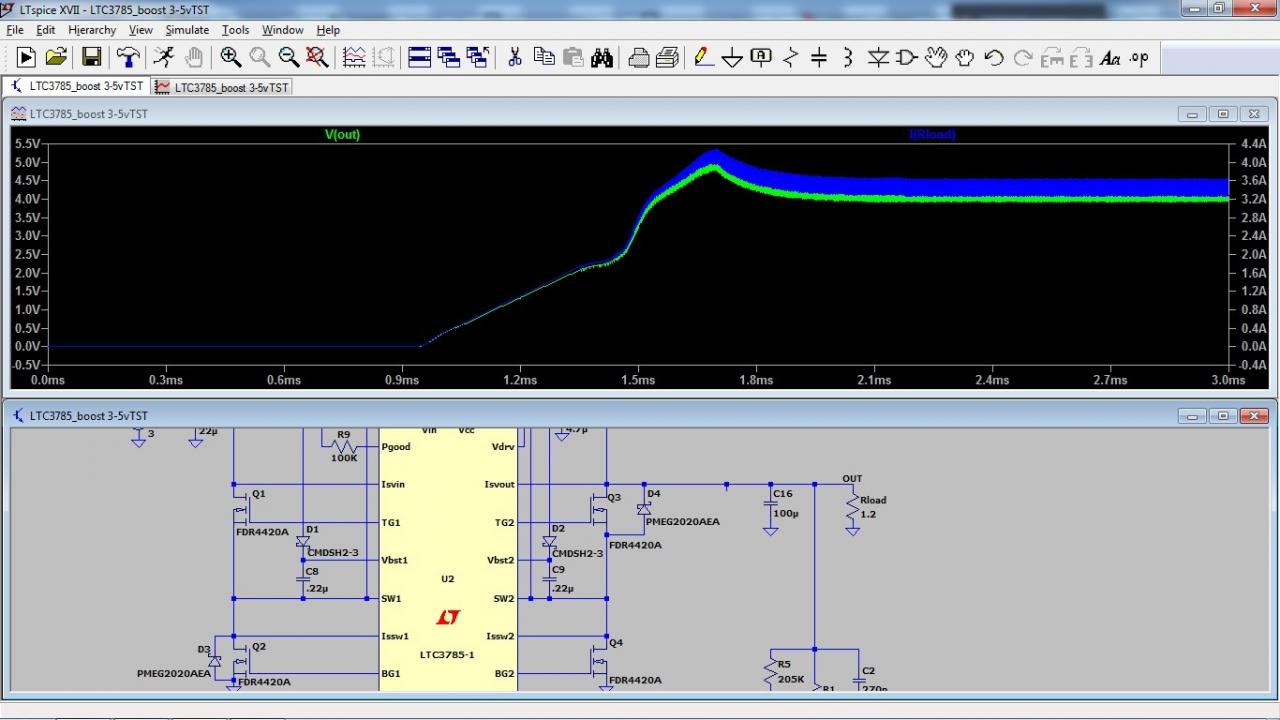Click the 5.0V voltage axis label
This screenshot has height=720, width=1280.
coord(27,162)
